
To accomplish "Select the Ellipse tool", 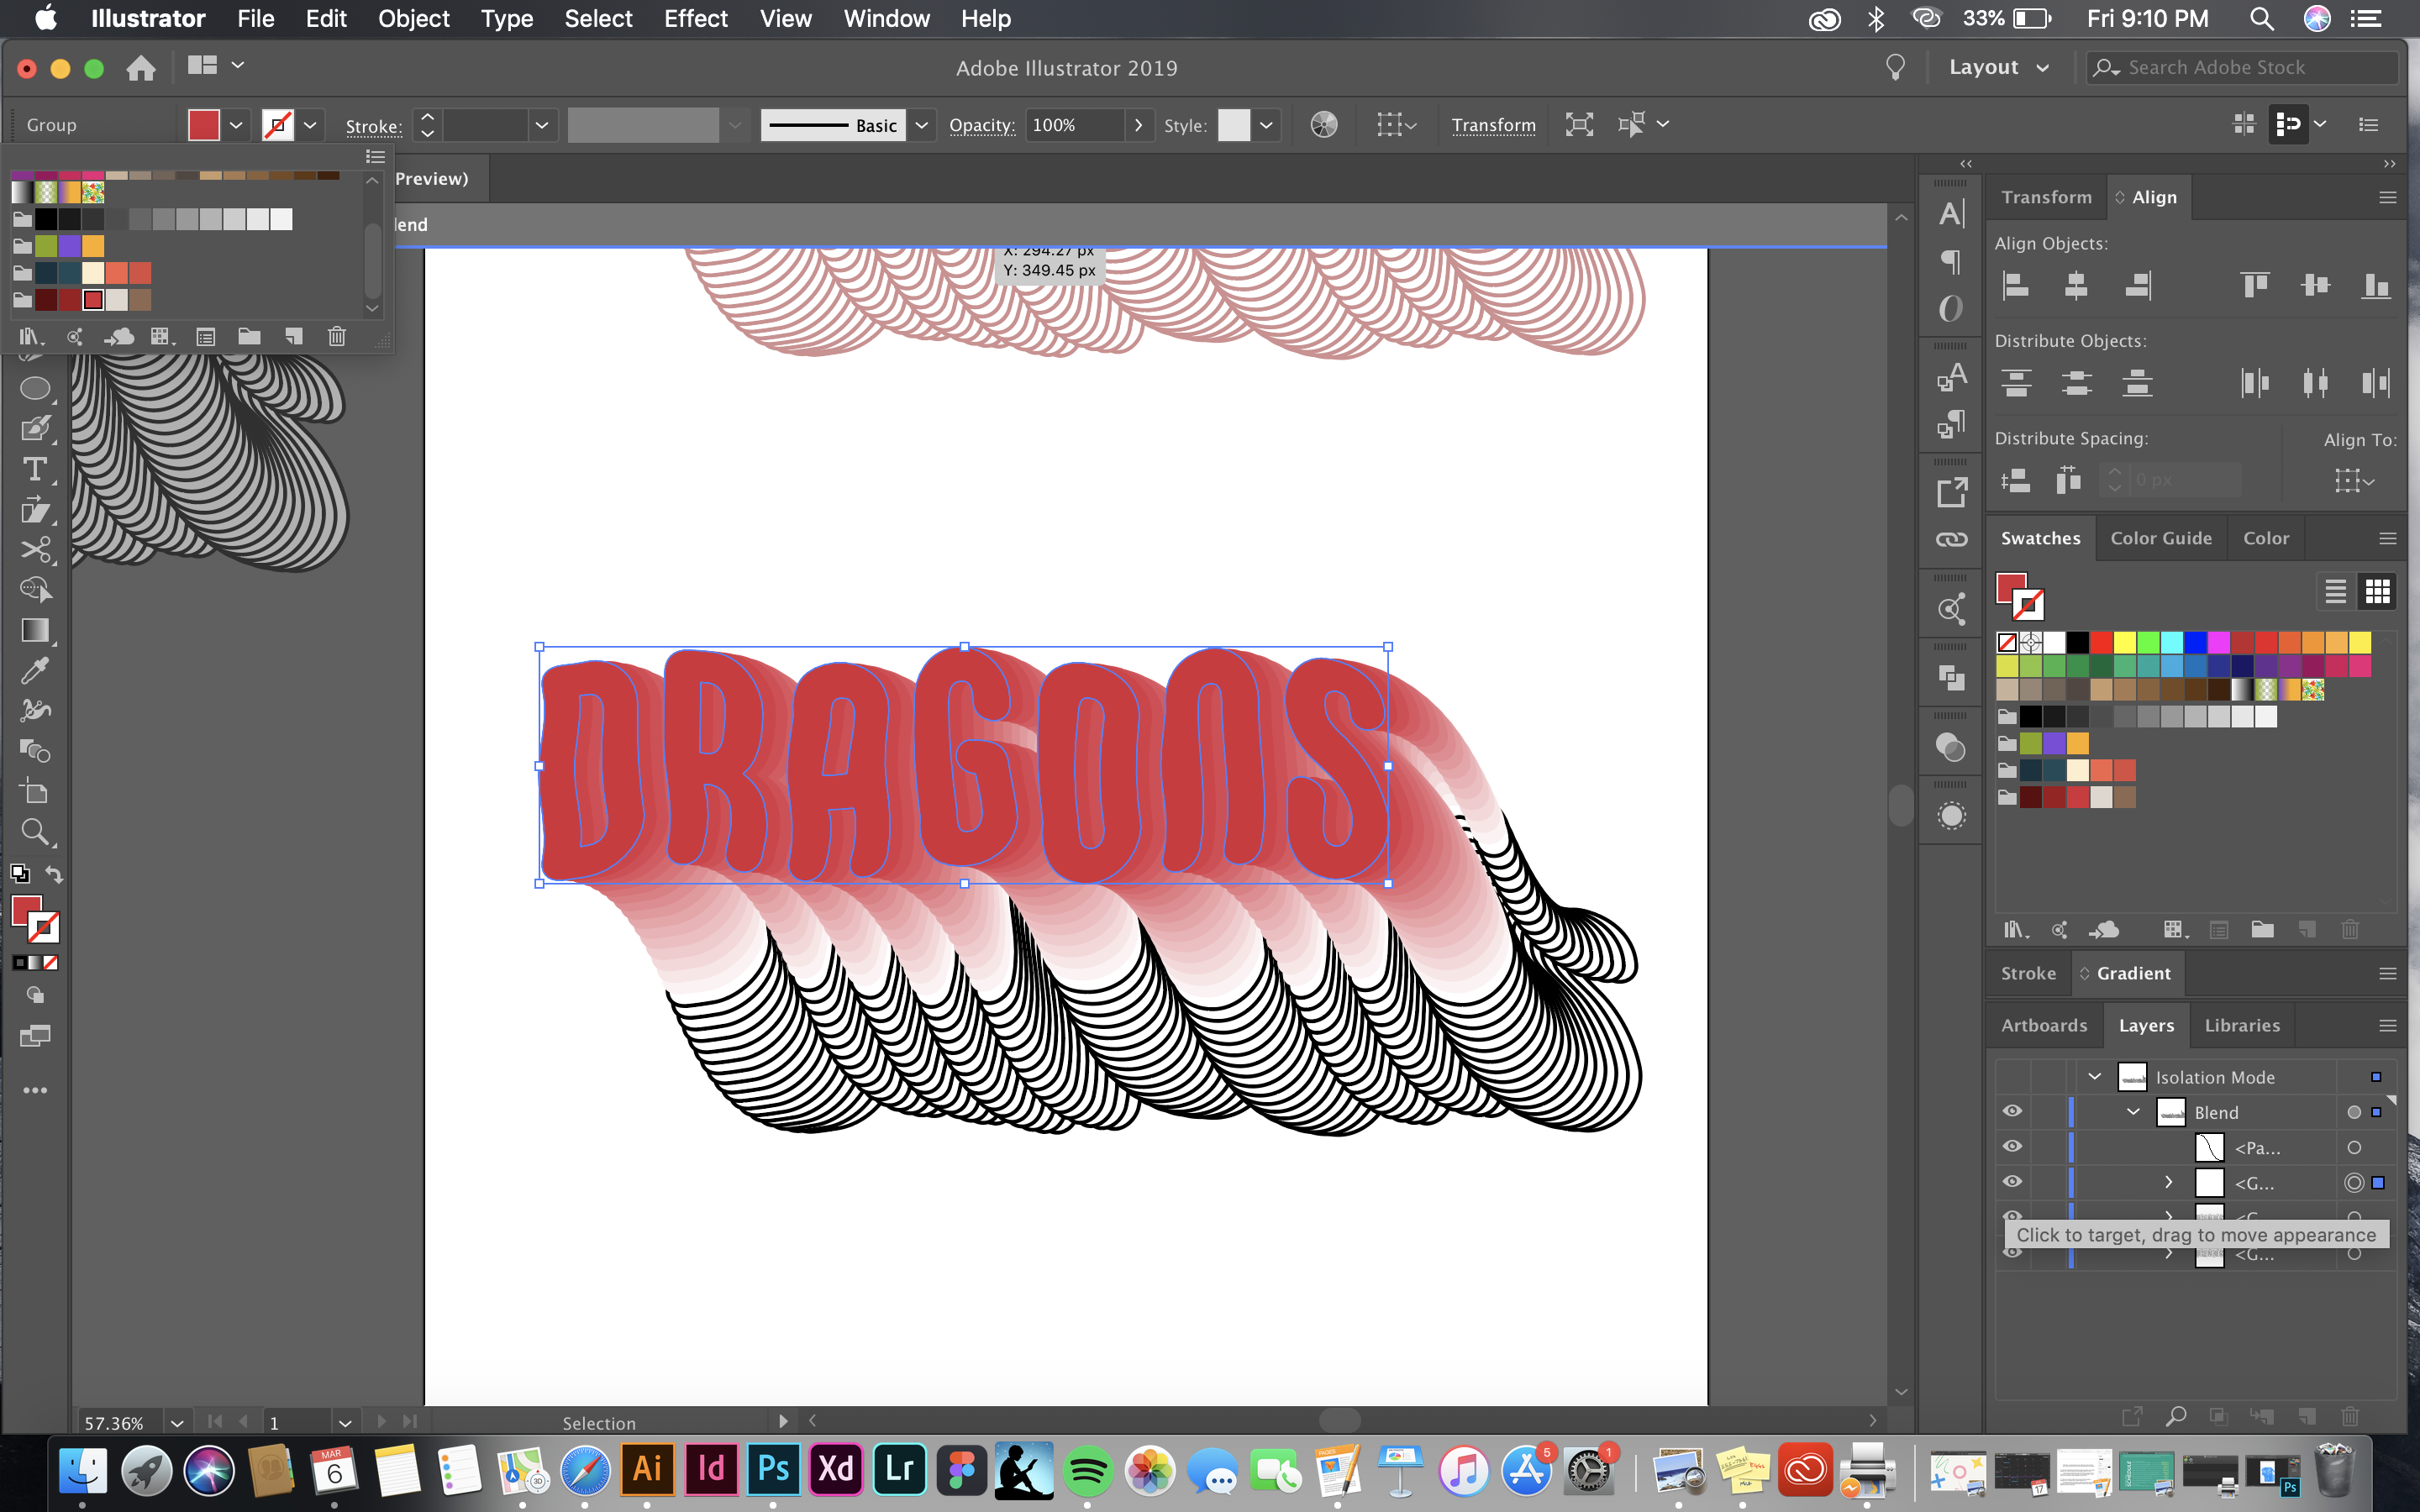I will [35, 389].
